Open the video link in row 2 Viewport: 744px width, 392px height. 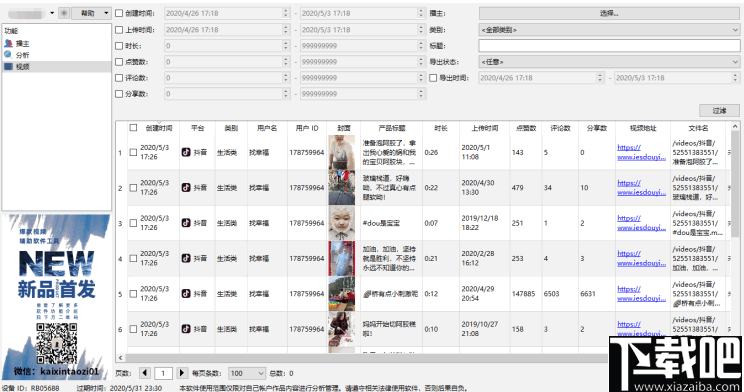[x=642, y=187]
